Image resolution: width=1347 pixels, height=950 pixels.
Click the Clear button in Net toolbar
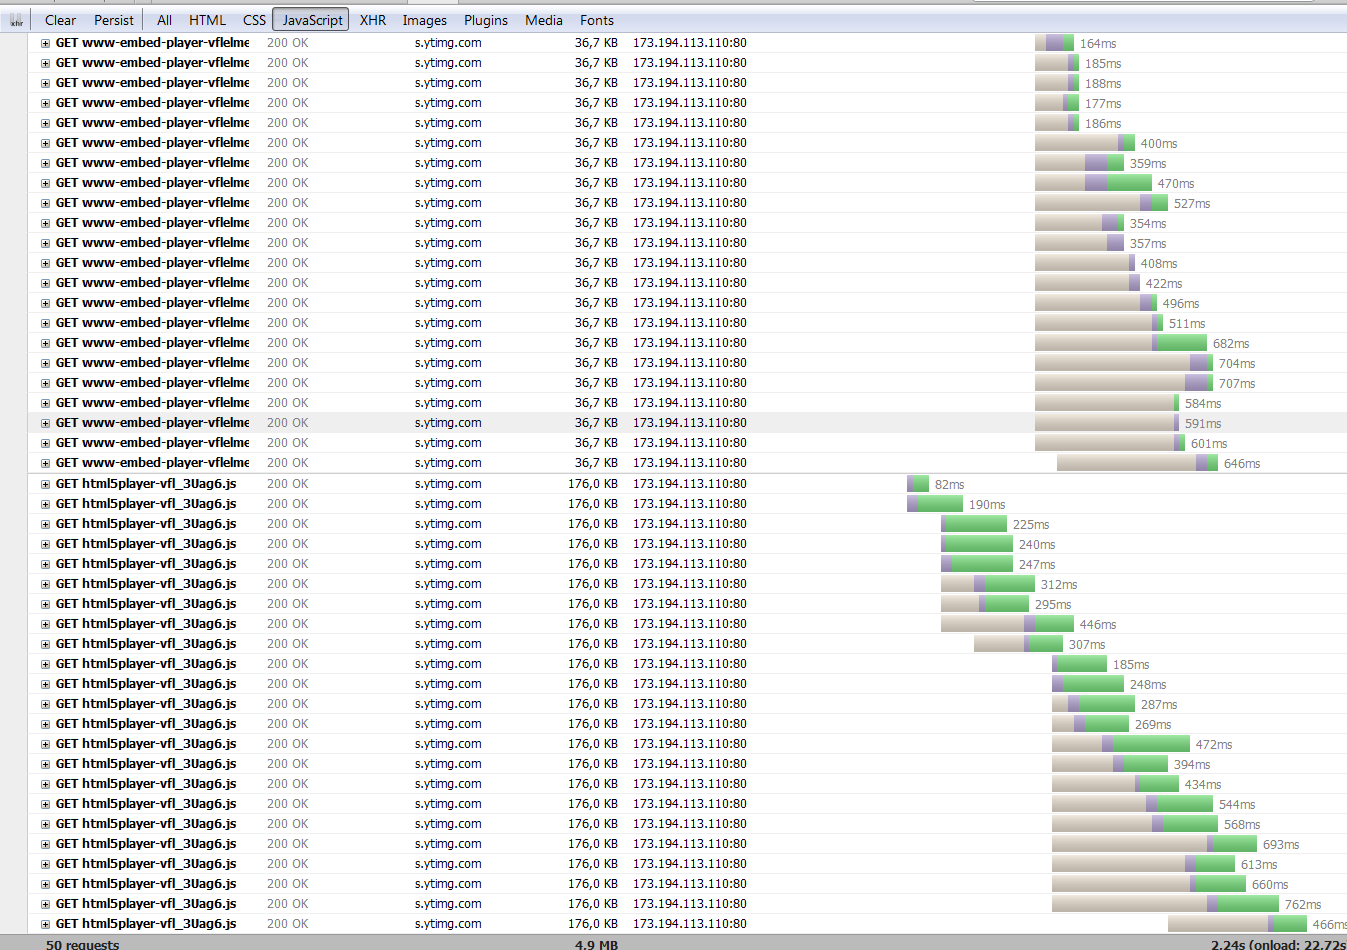coord(60,20)
